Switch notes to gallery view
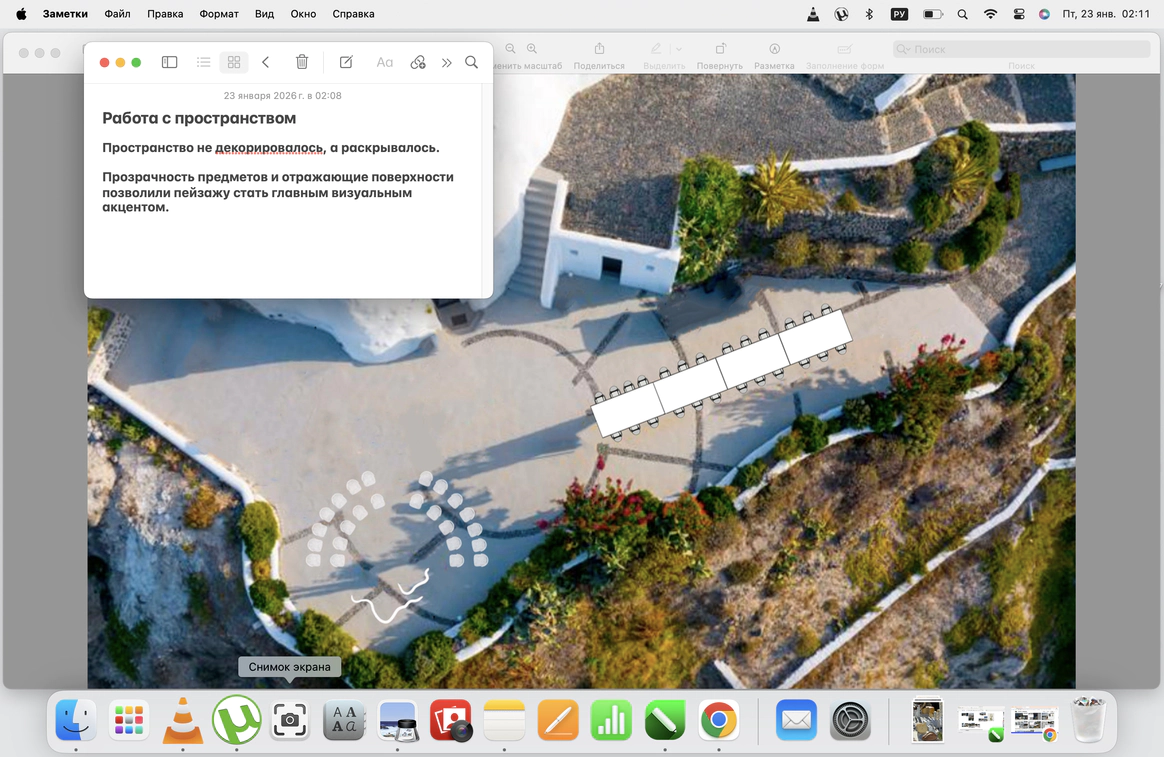 click(x=234, y=62)
